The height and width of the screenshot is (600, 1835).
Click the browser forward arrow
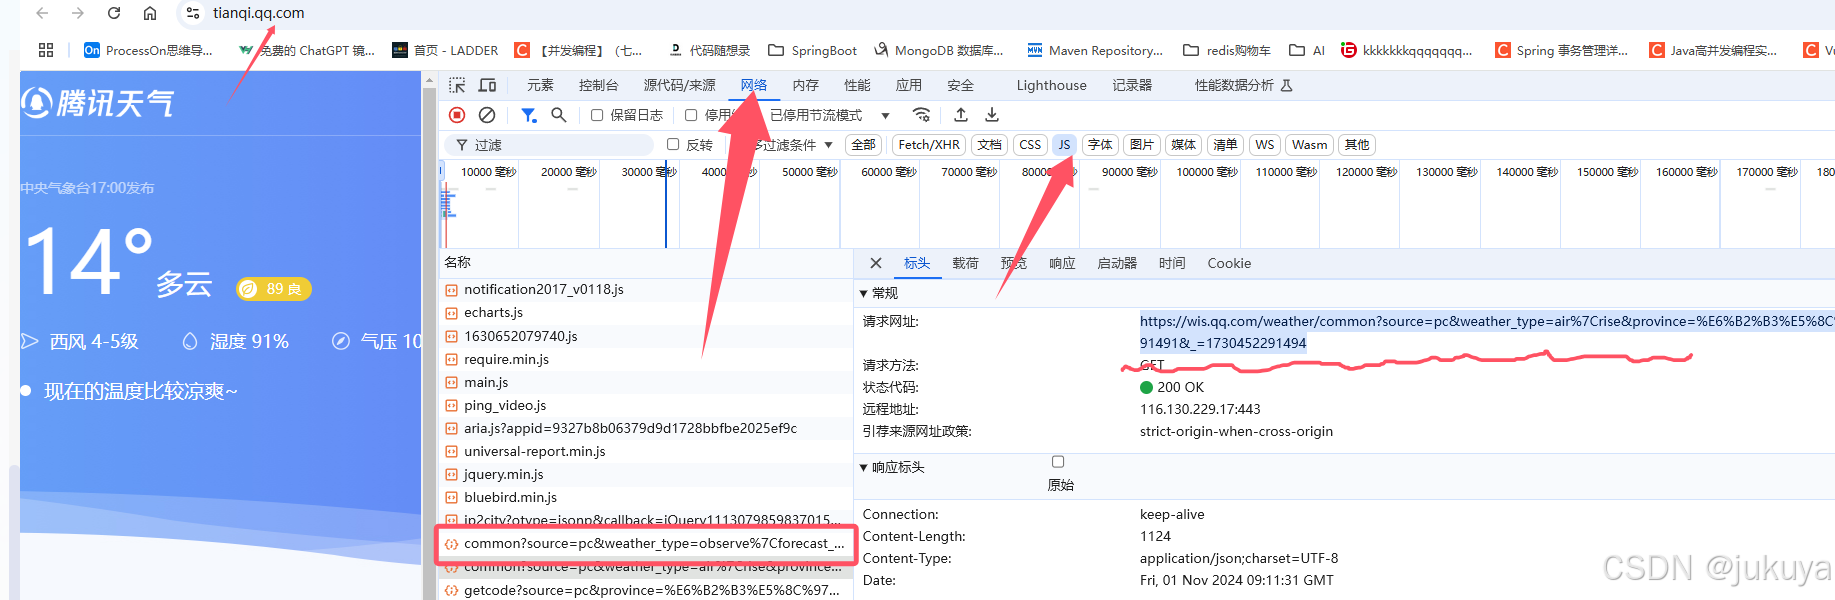(78, 13)
